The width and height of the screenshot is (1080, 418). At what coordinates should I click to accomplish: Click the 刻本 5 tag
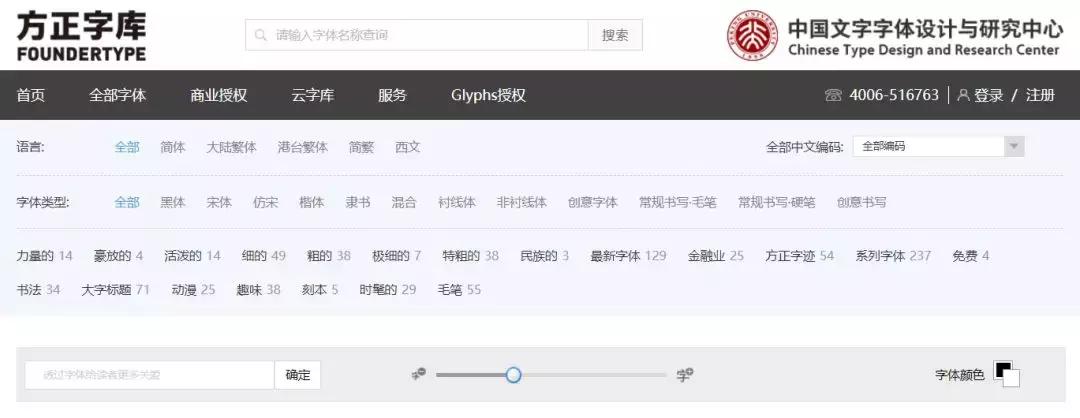click(320, 290)
